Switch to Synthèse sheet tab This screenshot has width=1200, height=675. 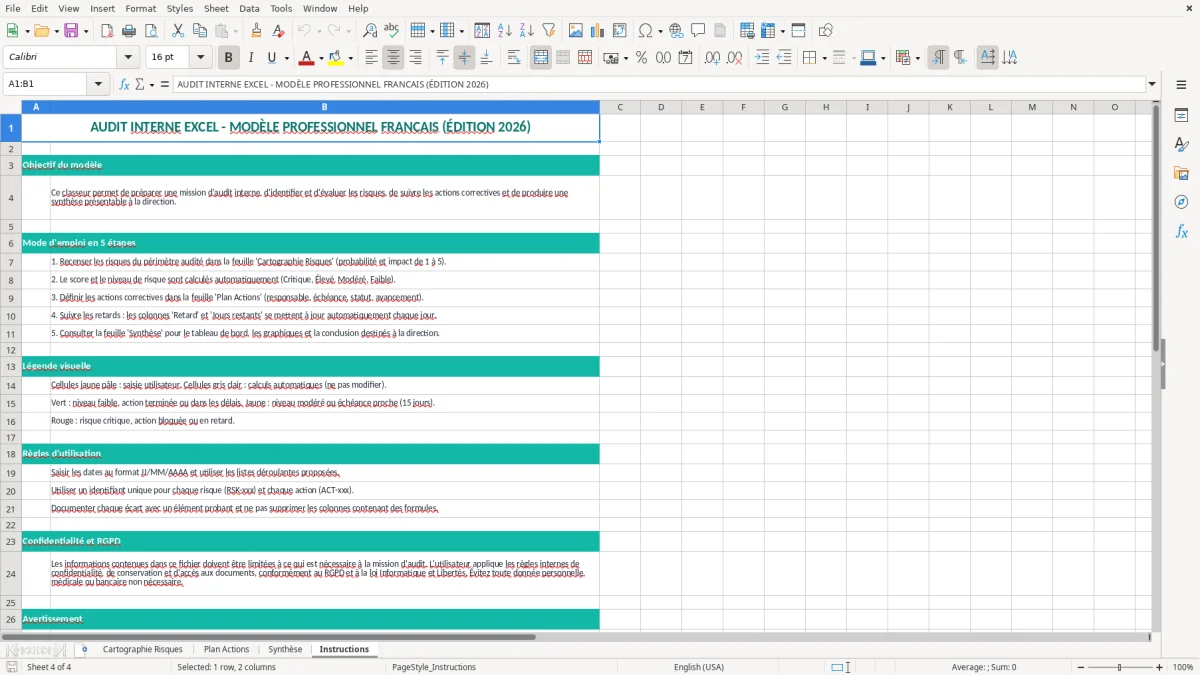[285, 649]
